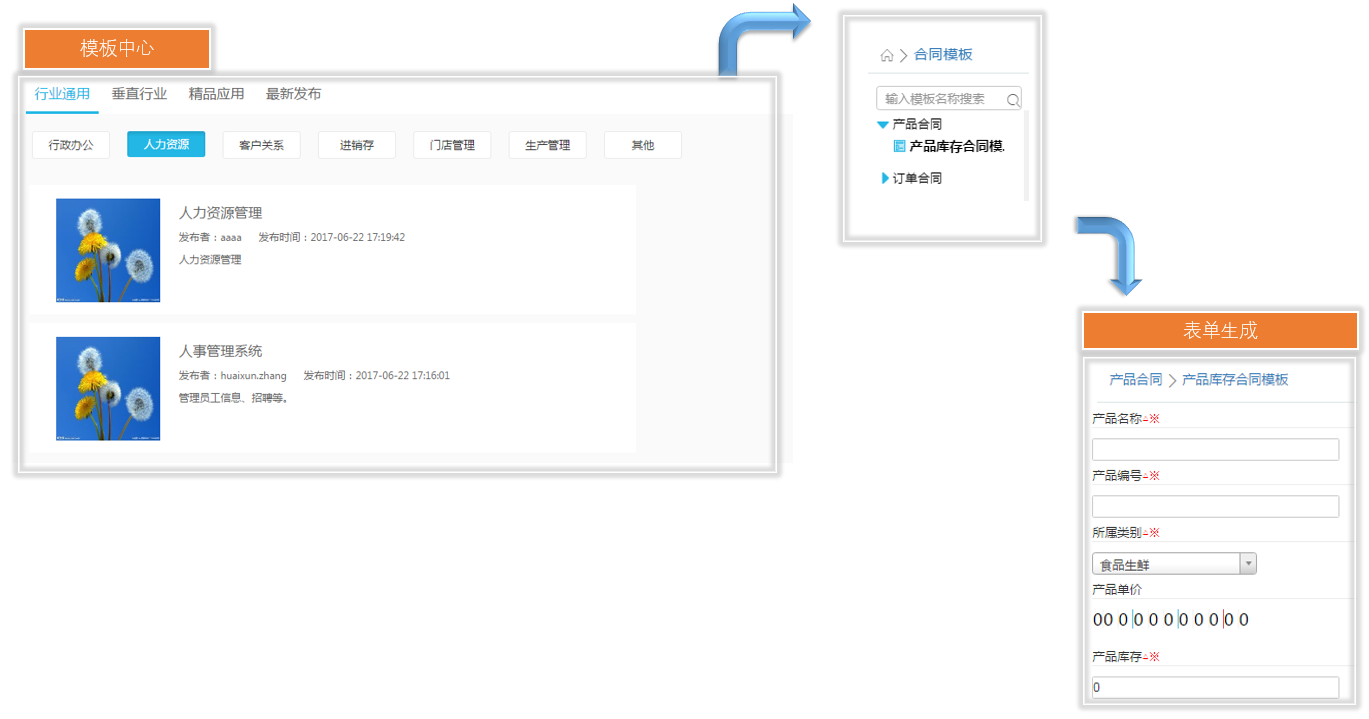Choose the 进销存 category
This screenshot has height=719, width=1369.
[356, 145]
